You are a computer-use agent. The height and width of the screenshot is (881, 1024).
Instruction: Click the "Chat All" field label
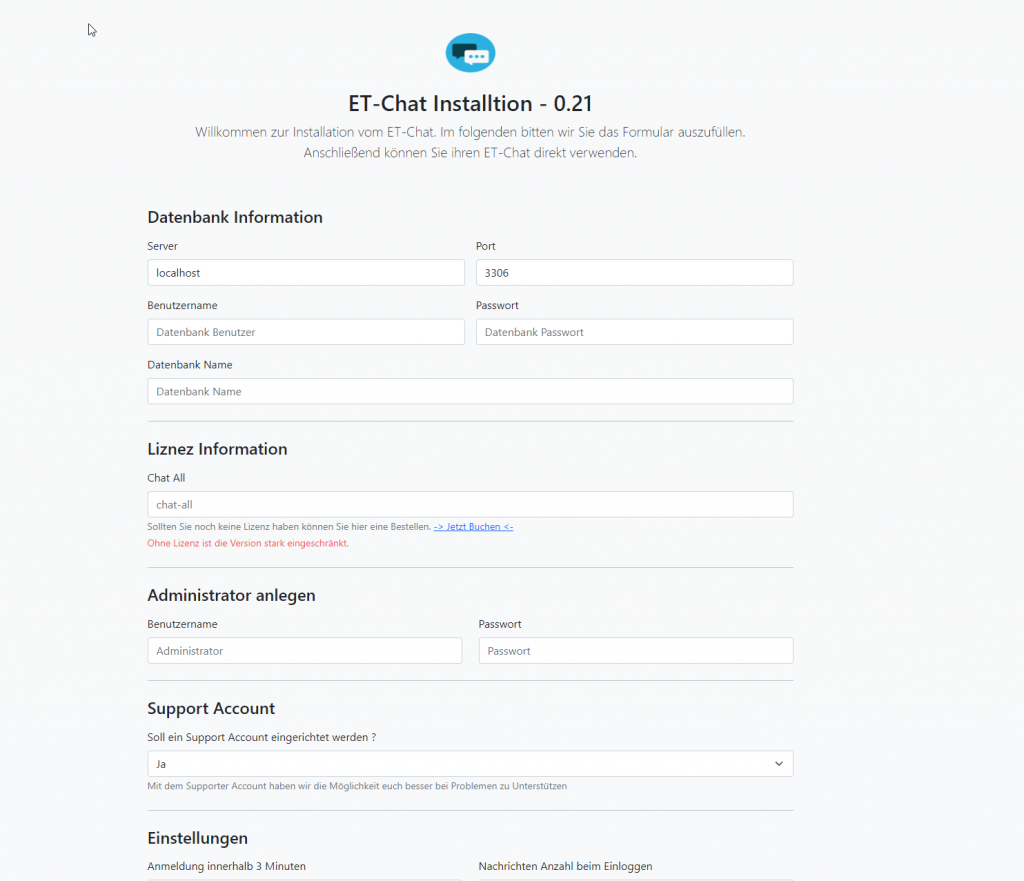[x=166, y=478]
